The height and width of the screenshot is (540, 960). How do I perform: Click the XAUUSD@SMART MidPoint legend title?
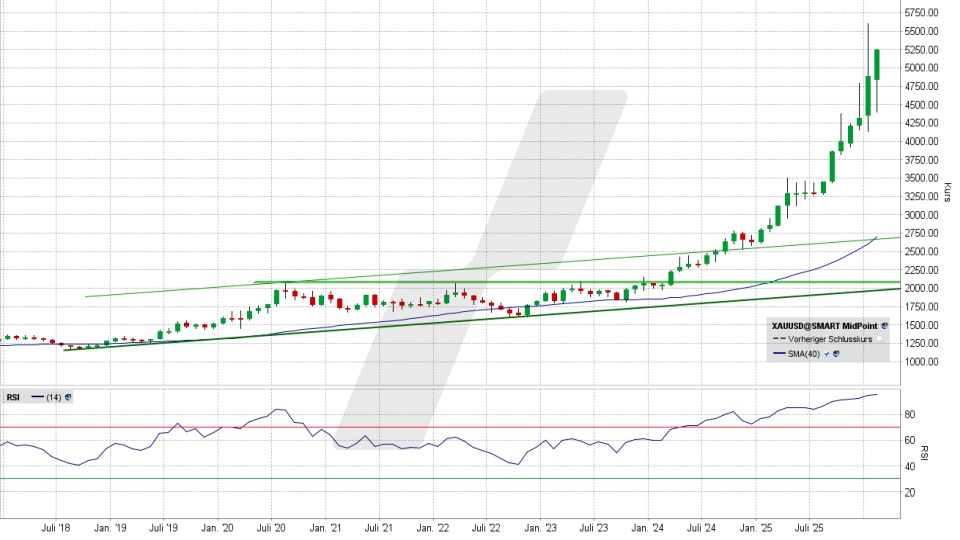(x=825, y=326)
